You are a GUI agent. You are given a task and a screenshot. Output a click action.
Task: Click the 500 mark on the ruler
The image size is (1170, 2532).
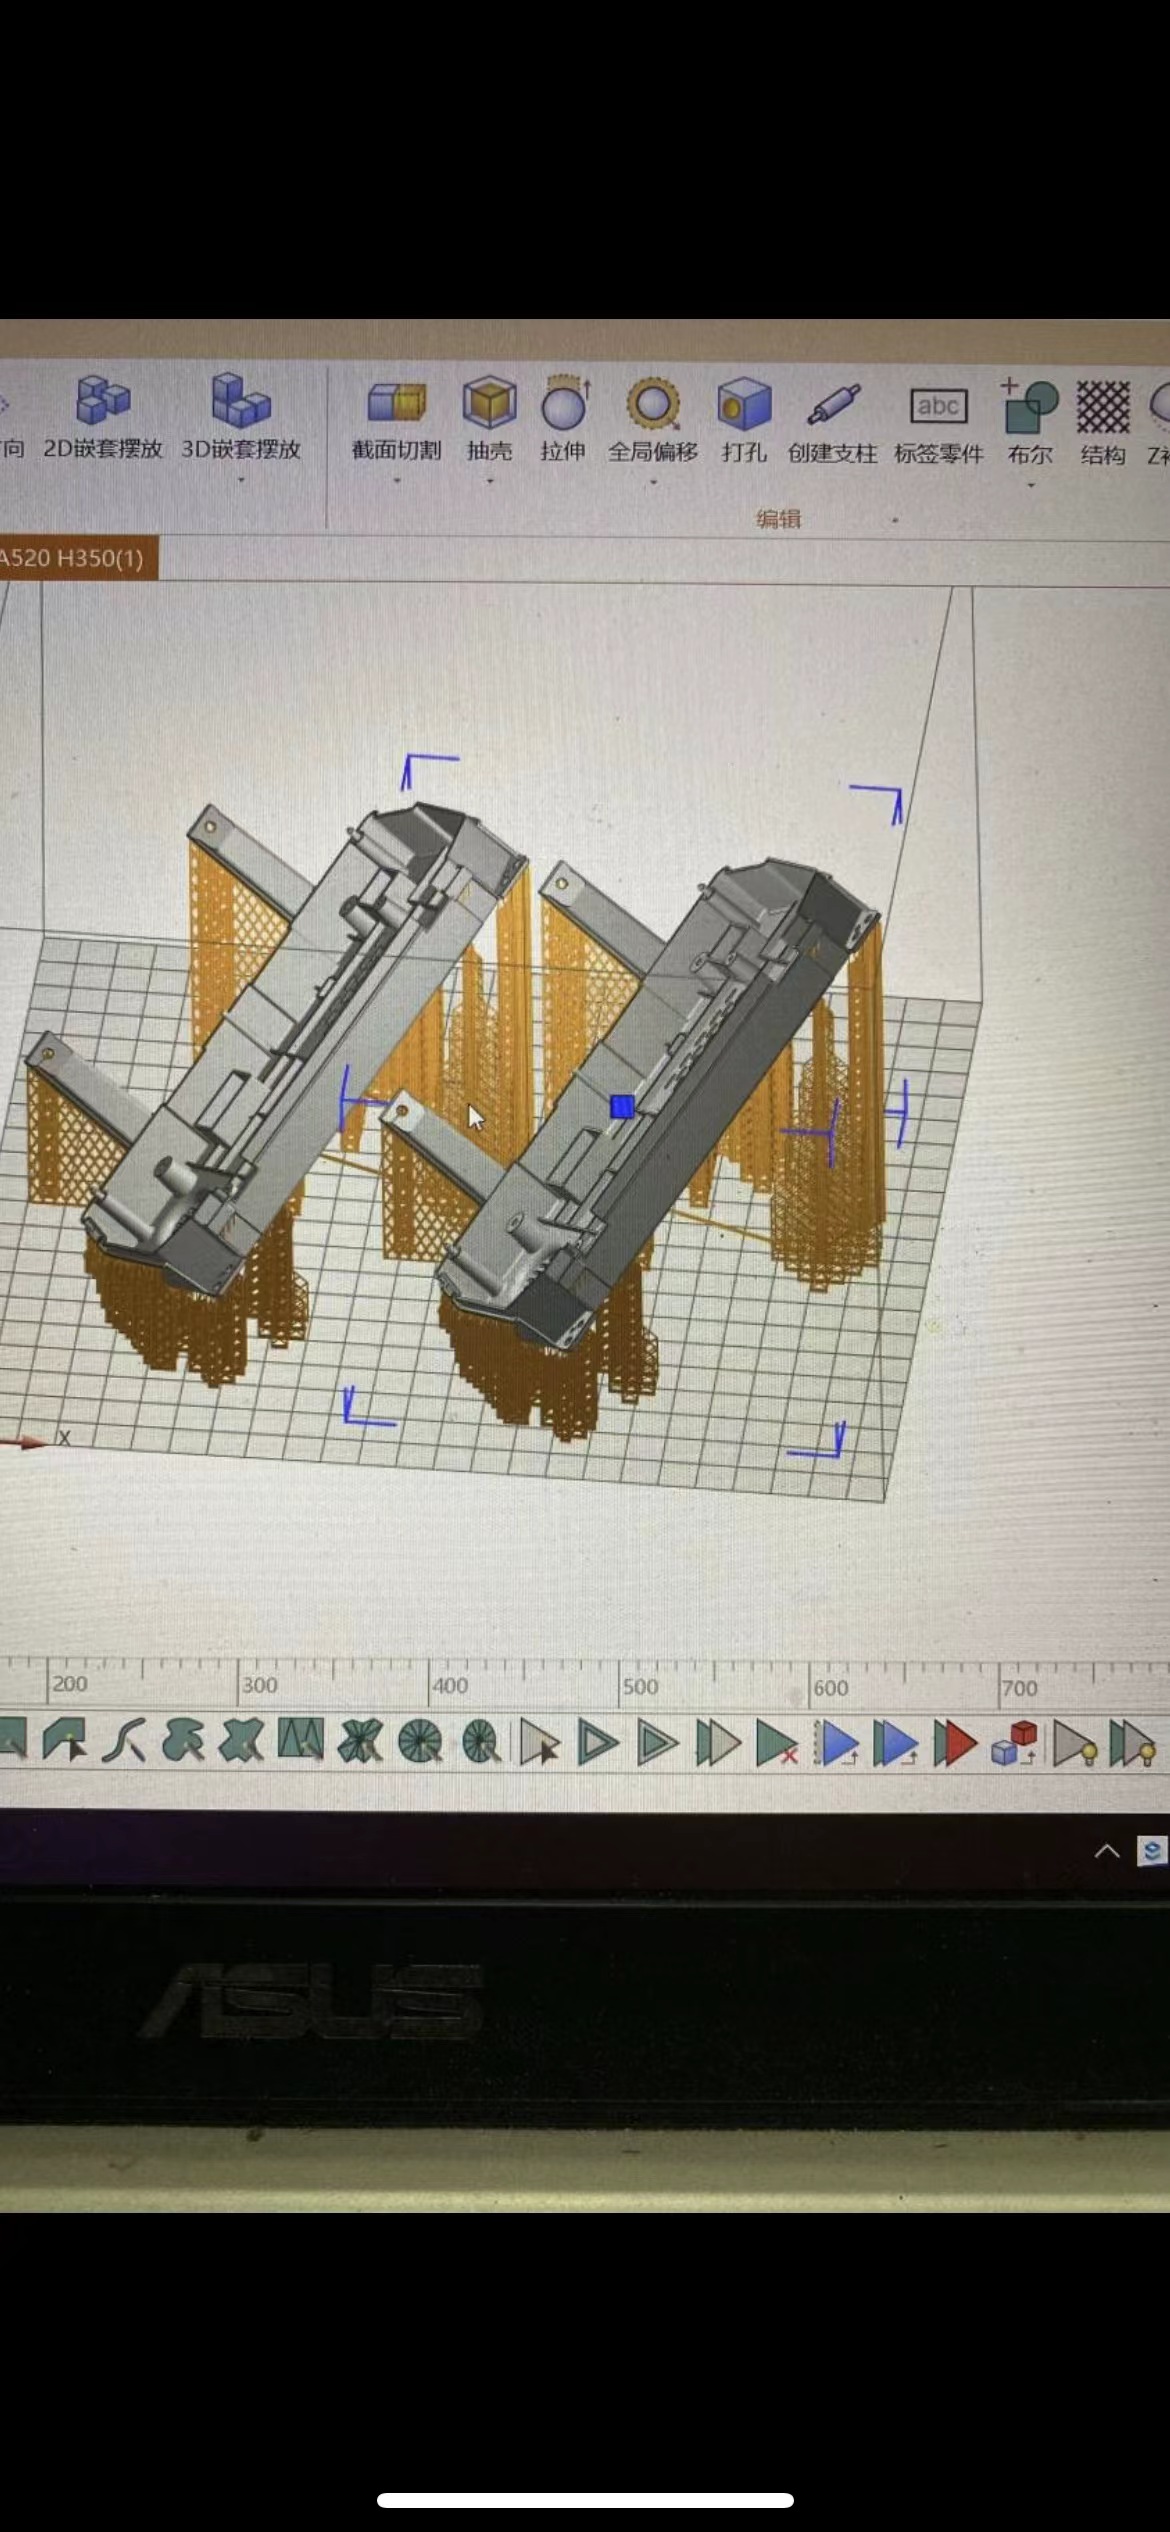(x=640, y=1686)
